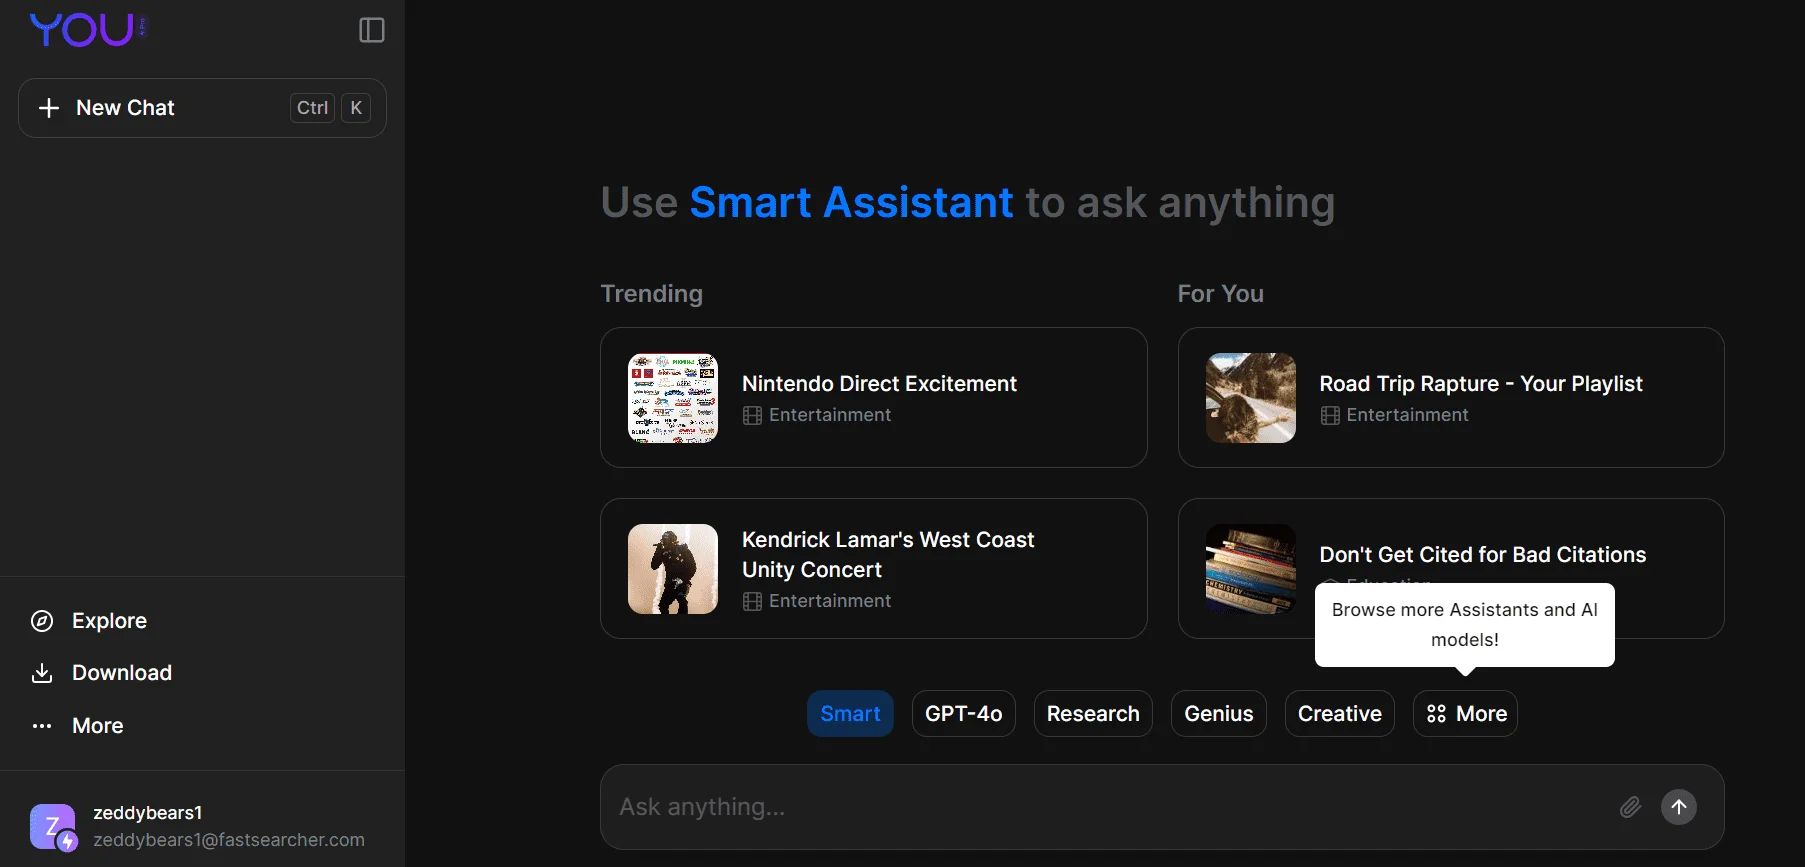Click Nintendo Direct Excitement thumbnail

(x=673, y=398)
